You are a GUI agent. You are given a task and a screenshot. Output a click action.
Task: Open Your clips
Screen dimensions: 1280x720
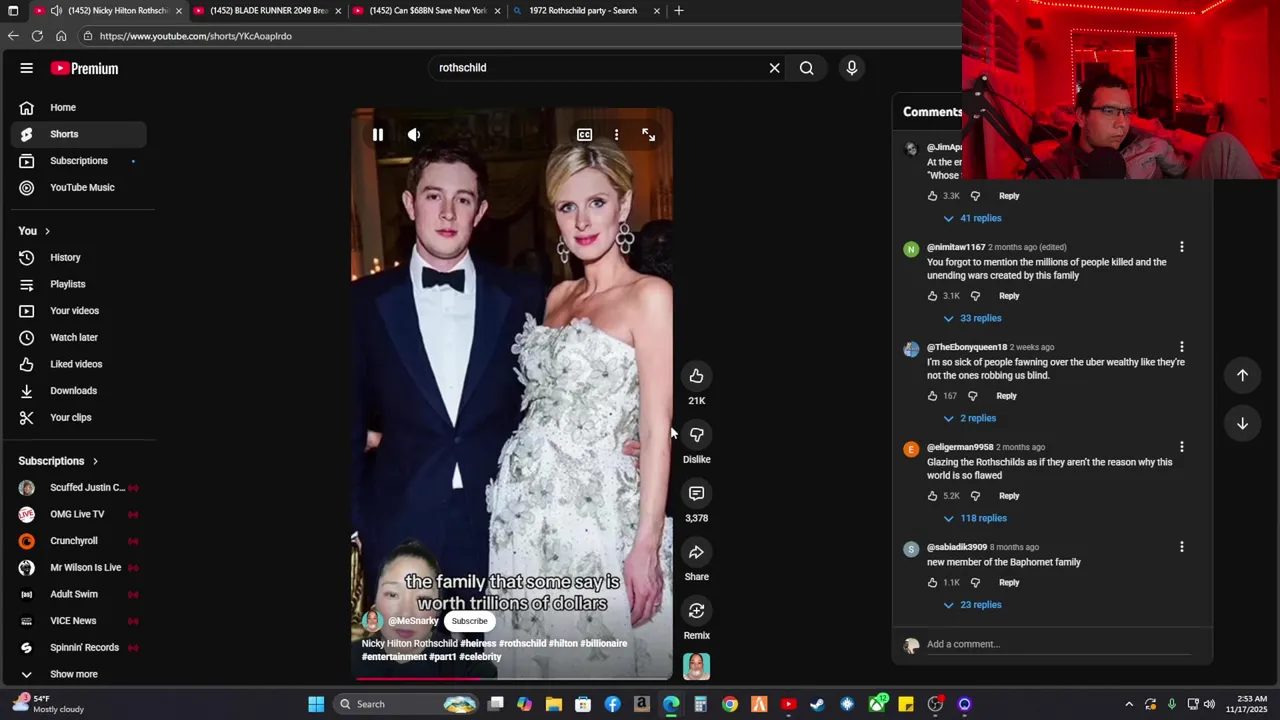point(78,418)
